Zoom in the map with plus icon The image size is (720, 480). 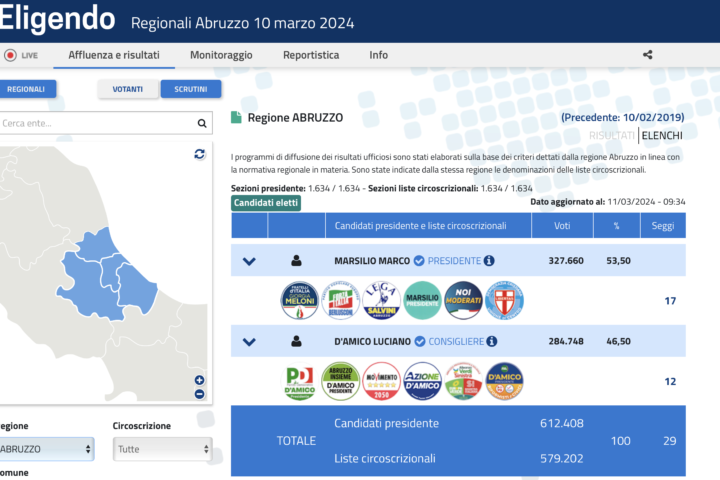pyautogui.click(x=199, y=380)
